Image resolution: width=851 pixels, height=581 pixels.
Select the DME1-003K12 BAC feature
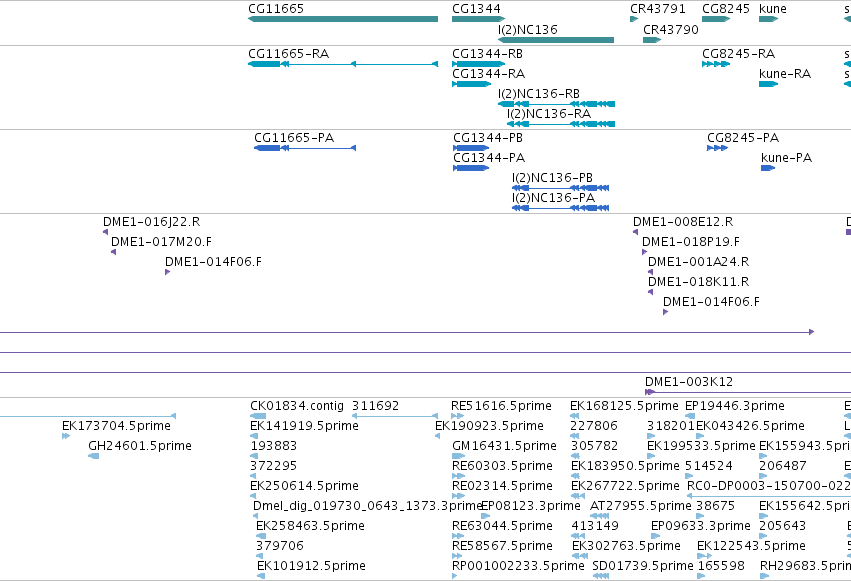[748, 392]
